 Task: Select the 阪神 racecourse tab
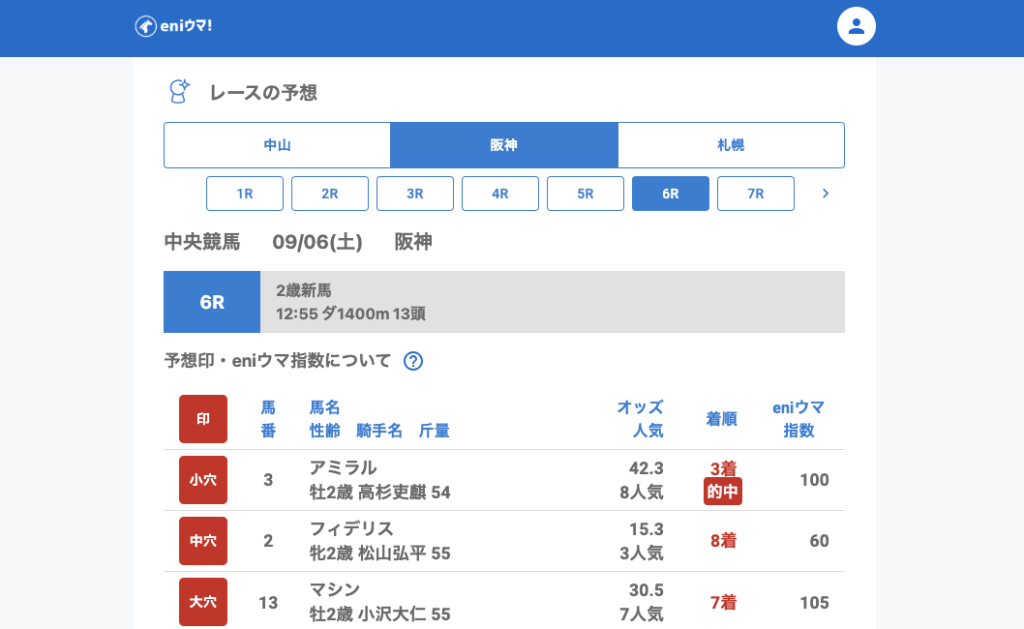(x=504, y=145)
